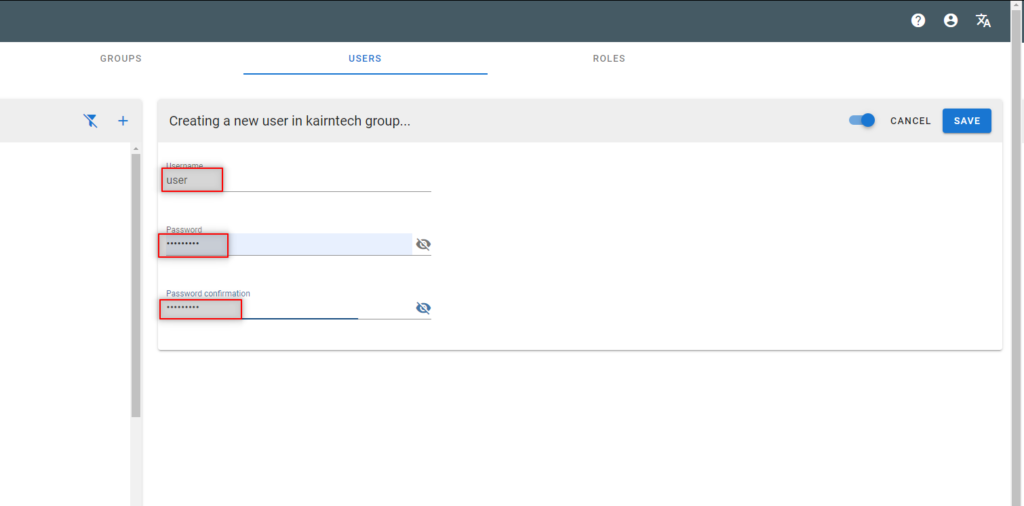This screenshot has width=1024, height=506.
Task: Focus the Password input field
Action: 289,244
